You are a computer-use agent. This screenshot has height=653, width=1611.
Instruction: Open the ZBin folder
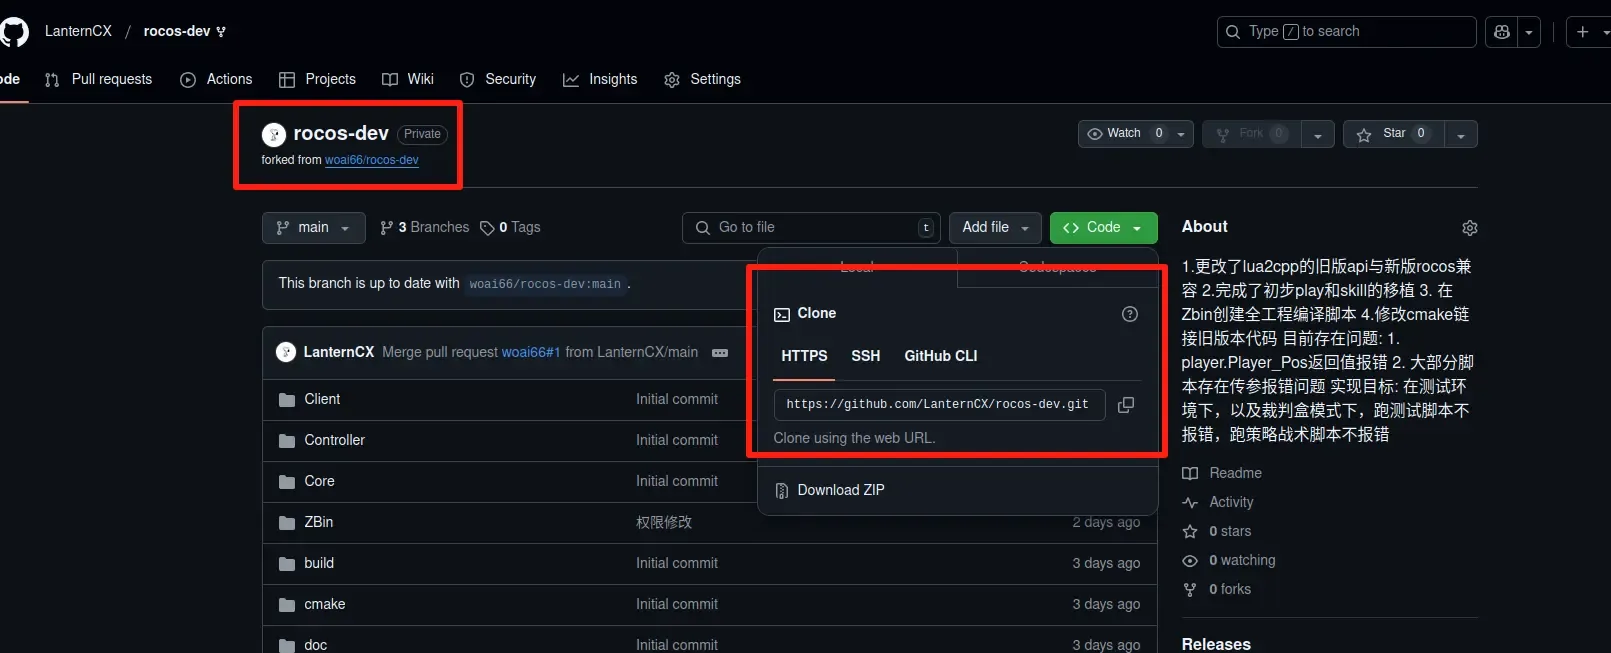pyautogui.click(x=319, y=522)
